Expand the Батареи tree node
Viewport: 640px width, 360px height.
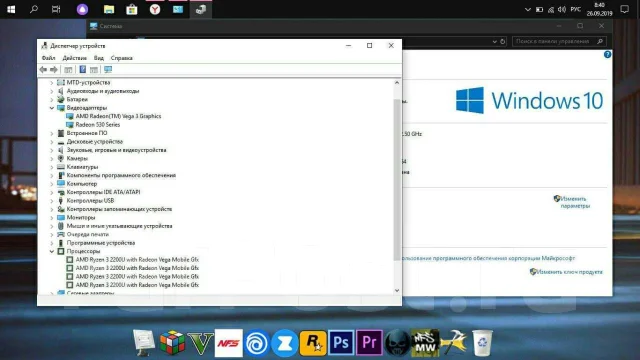[x=52, y=100]
